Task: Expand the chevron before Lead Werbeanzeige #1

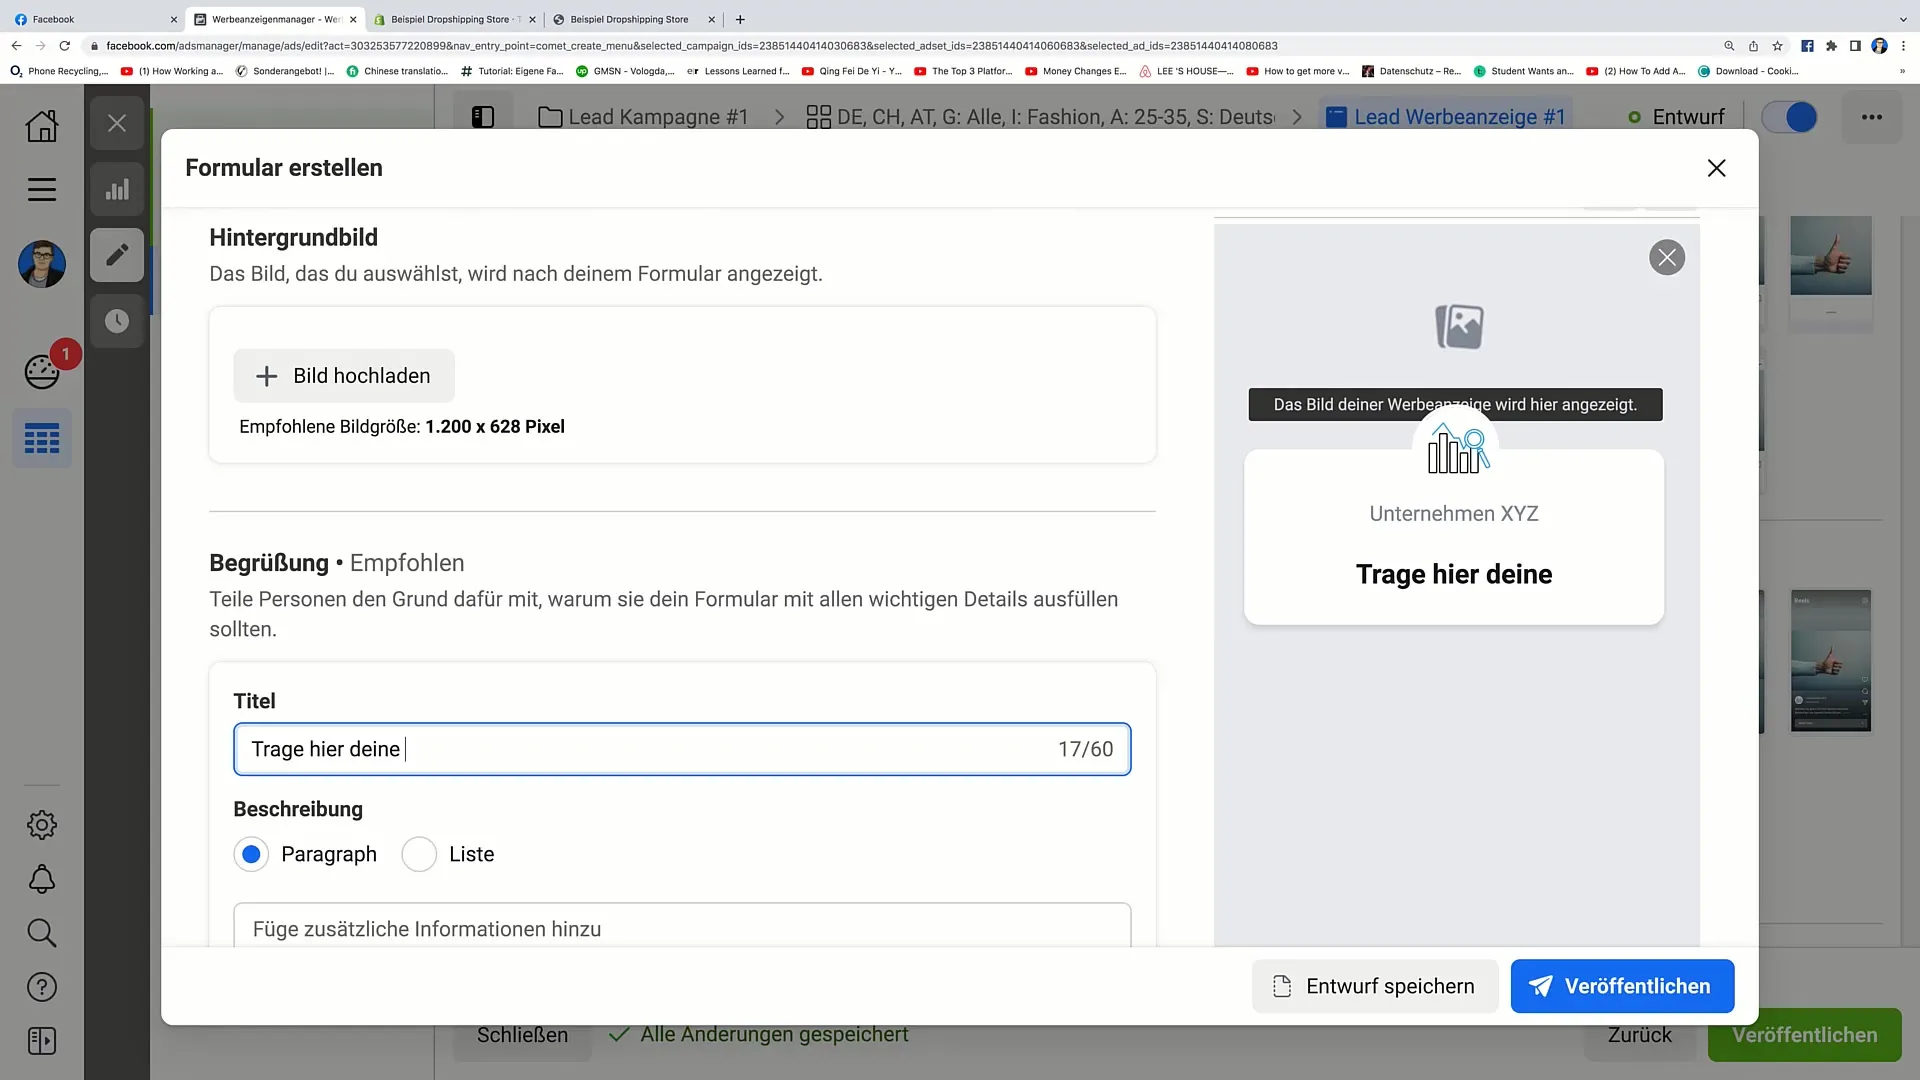Action: [x=1297, y=117]
